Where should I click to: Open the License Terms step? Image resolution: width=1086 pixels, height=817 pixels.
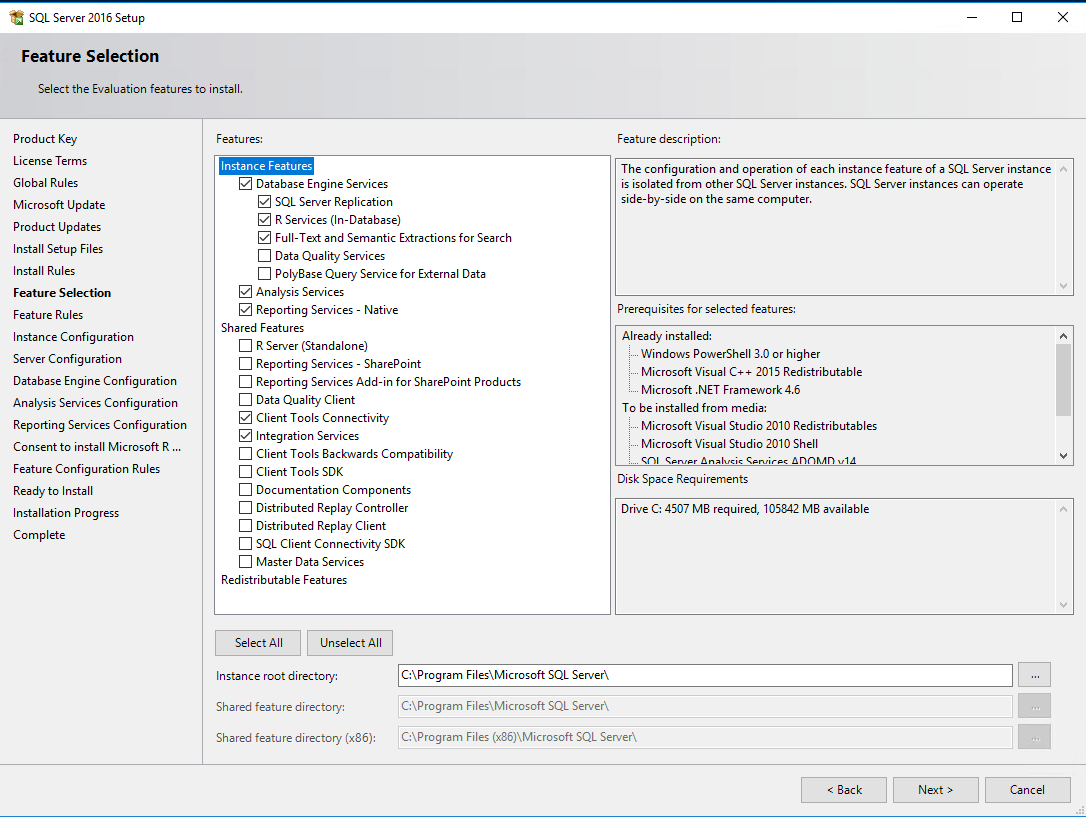pyautogui.click(x=50, y=161)
